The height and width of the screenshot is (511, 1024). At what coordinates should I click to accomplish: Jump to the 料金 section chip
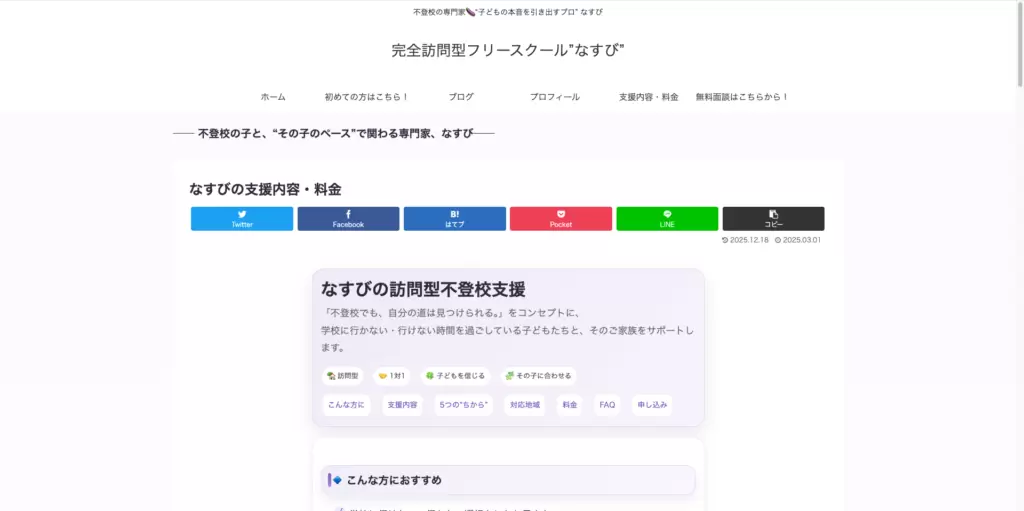(x=569, y=405)
